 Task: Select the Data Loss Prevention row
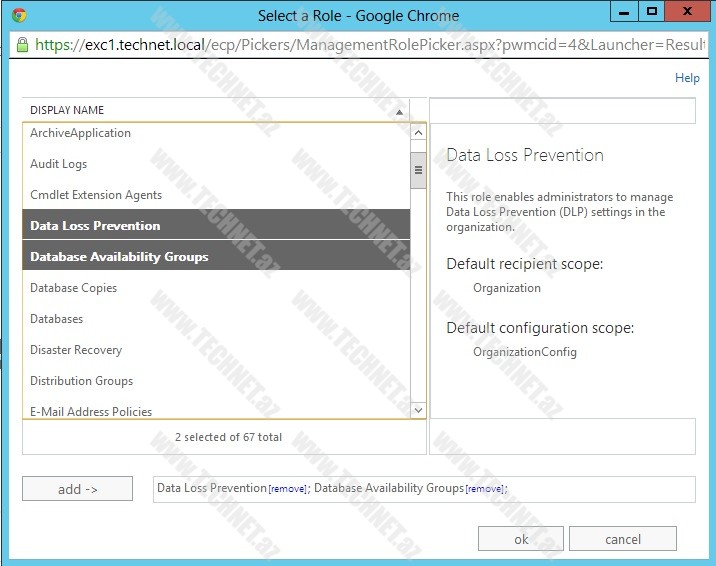point(95,226)
